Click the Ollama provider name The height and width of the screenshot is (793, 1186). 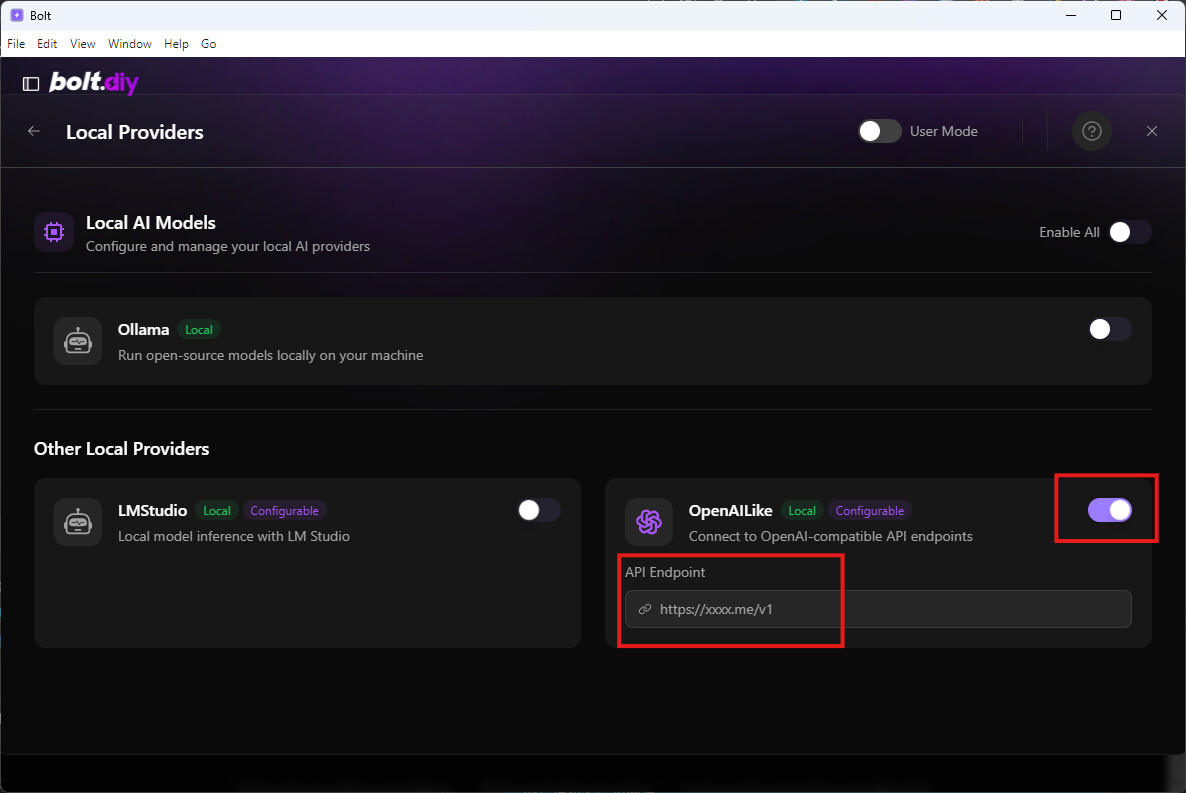(143, 330)
